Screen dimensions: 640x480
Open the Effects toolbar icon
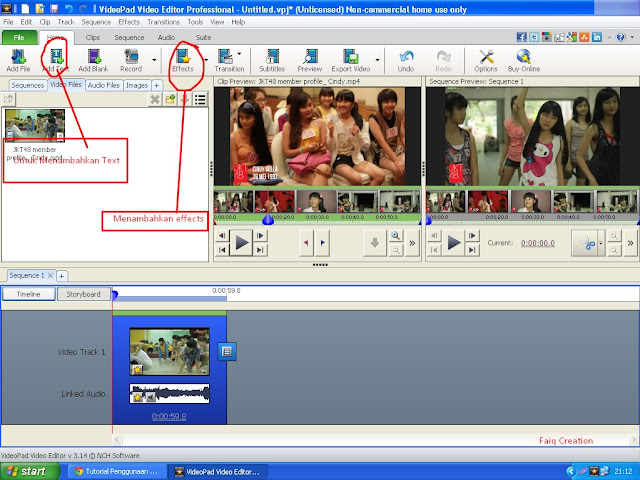pyautogui.click(x=183, y=60)
